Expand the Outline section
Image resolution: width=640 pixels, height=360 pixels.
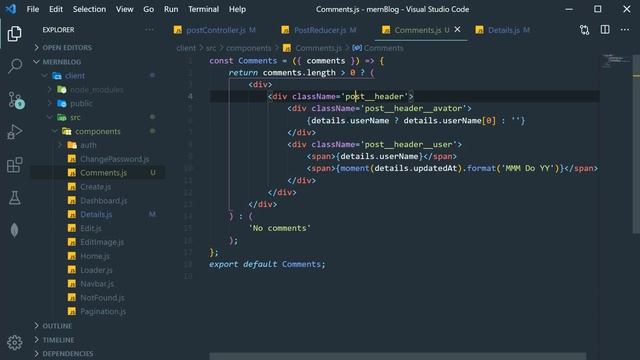tap(57, 326)
